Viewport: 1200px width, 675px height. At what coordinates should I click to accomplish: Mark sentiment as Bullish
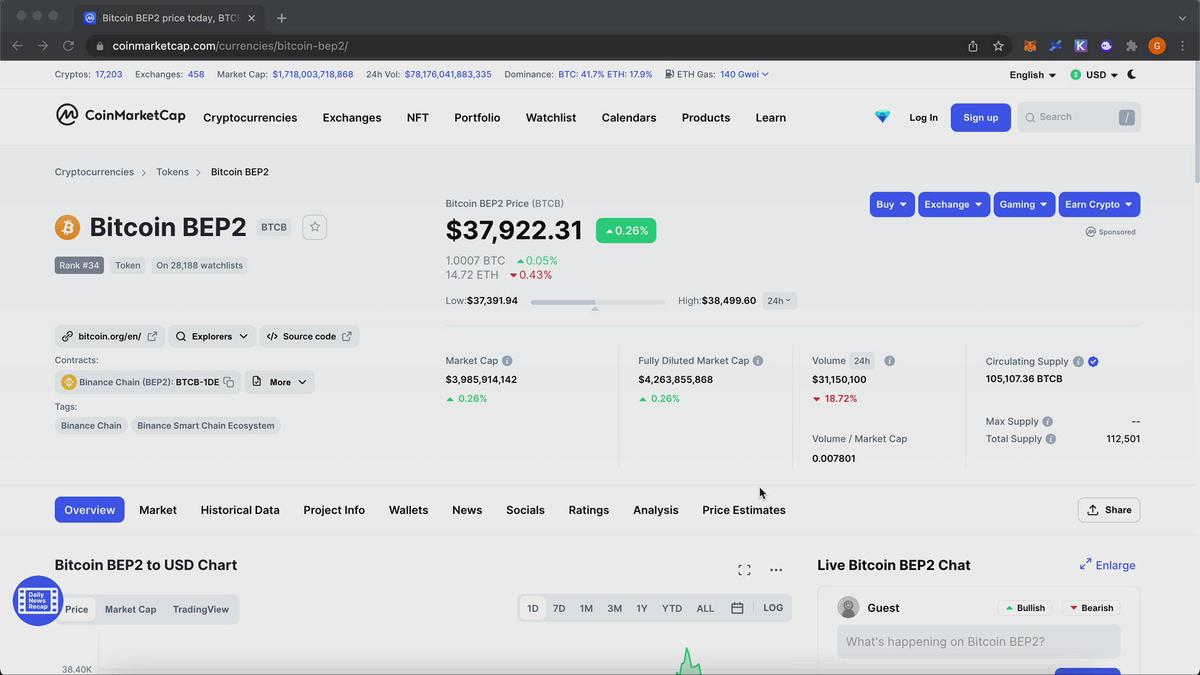[1026, 608]
